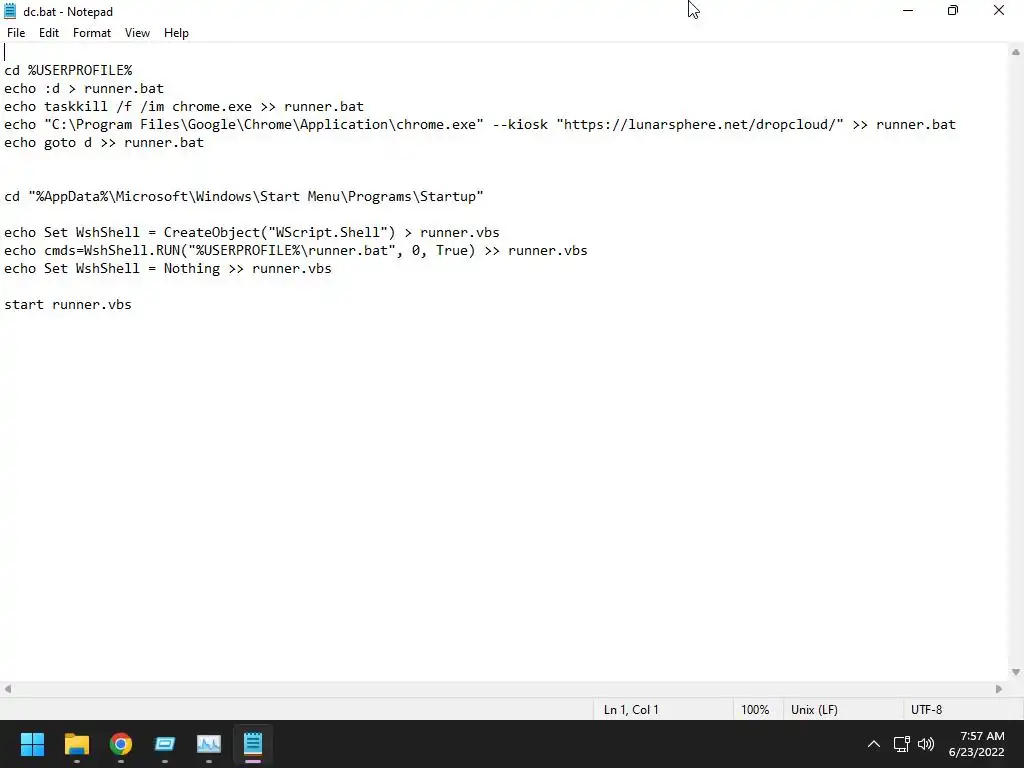This screenshot has height=768, width=1024.
Task: Open the Format menu
Action: [91, 33]
